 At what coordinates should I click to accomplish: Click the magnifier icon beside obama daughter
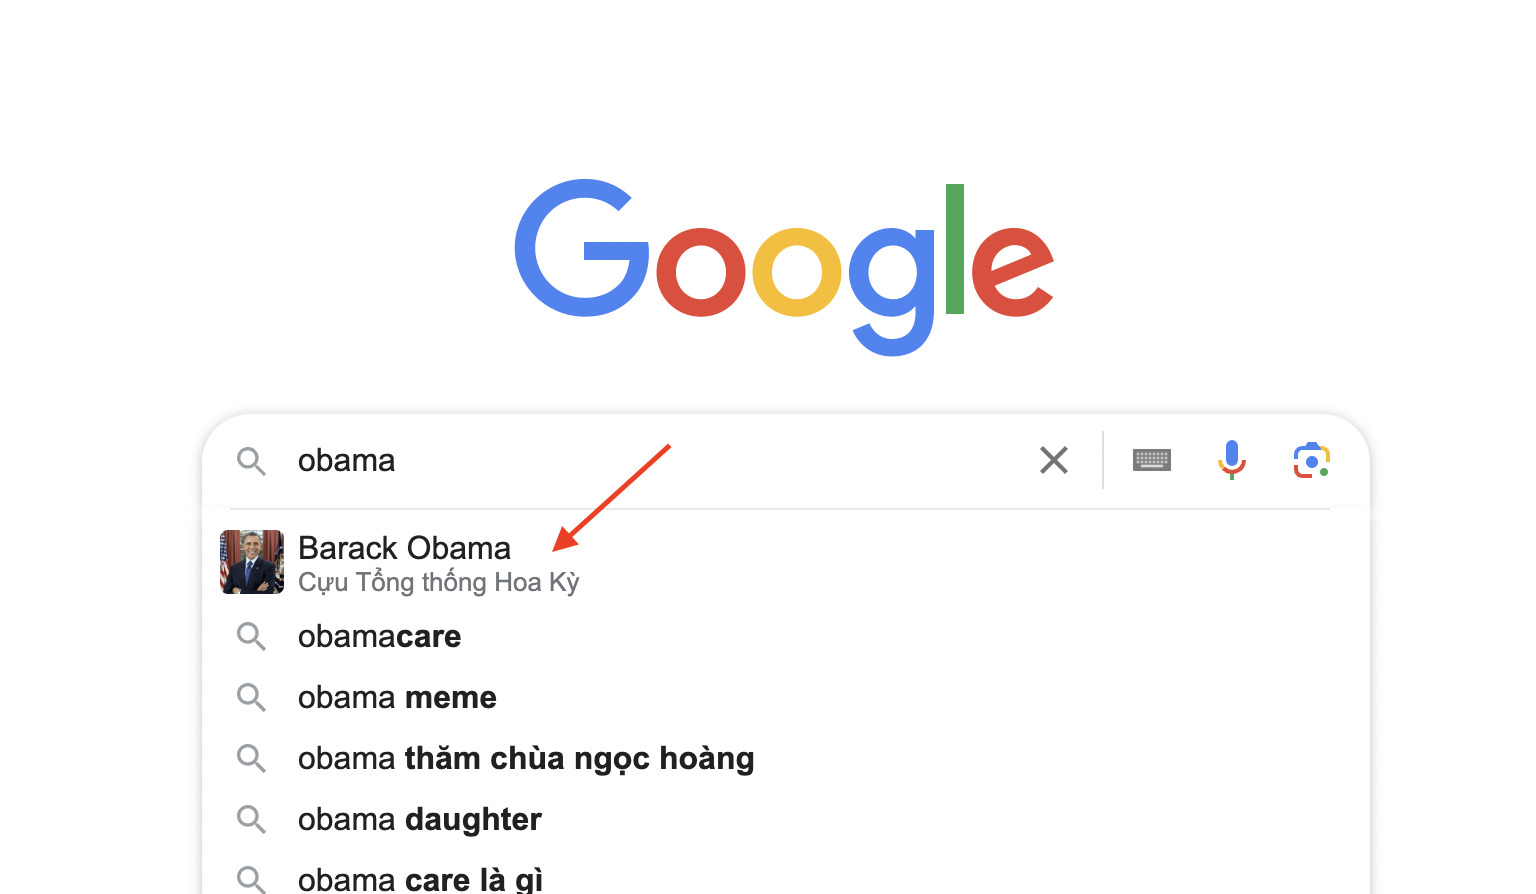[251, 820]
